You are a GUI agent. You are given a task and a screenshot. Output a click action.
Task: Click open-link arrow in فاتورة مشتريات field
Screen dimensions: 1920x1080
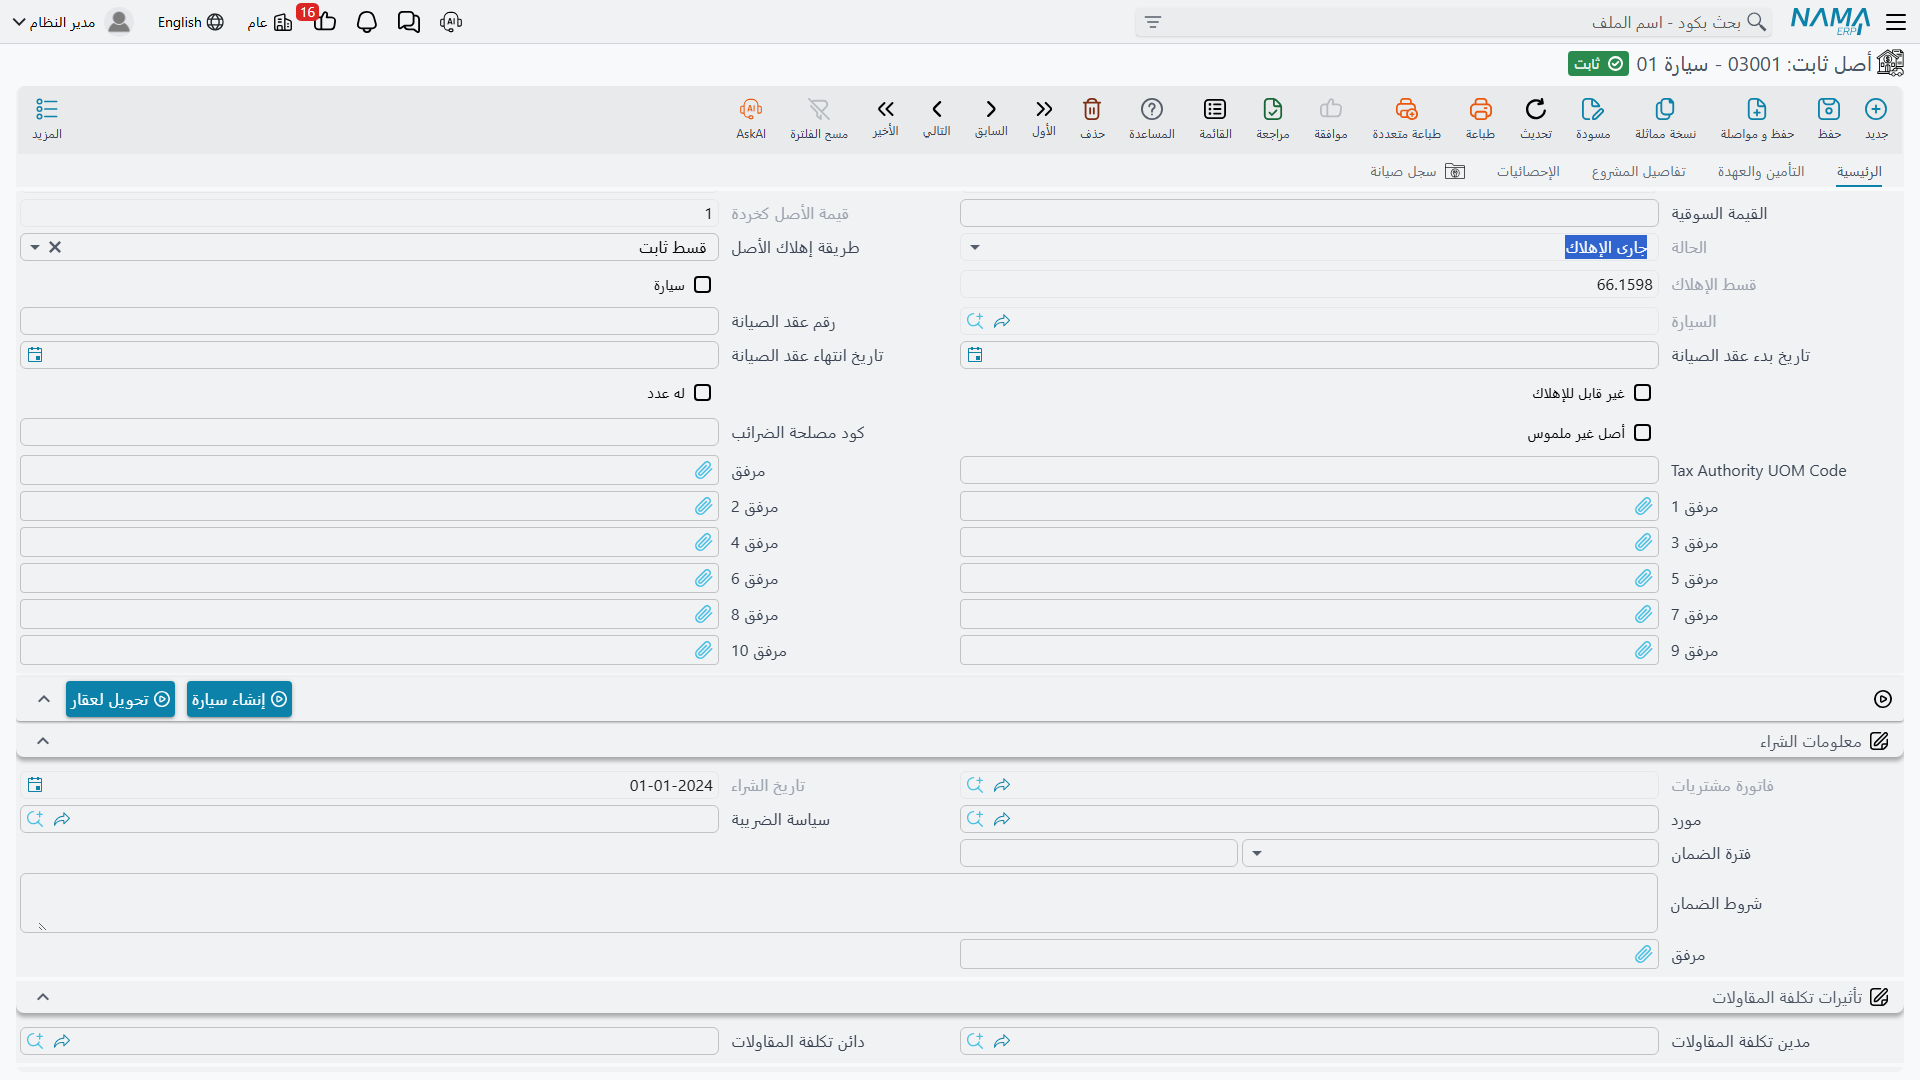1002,785
